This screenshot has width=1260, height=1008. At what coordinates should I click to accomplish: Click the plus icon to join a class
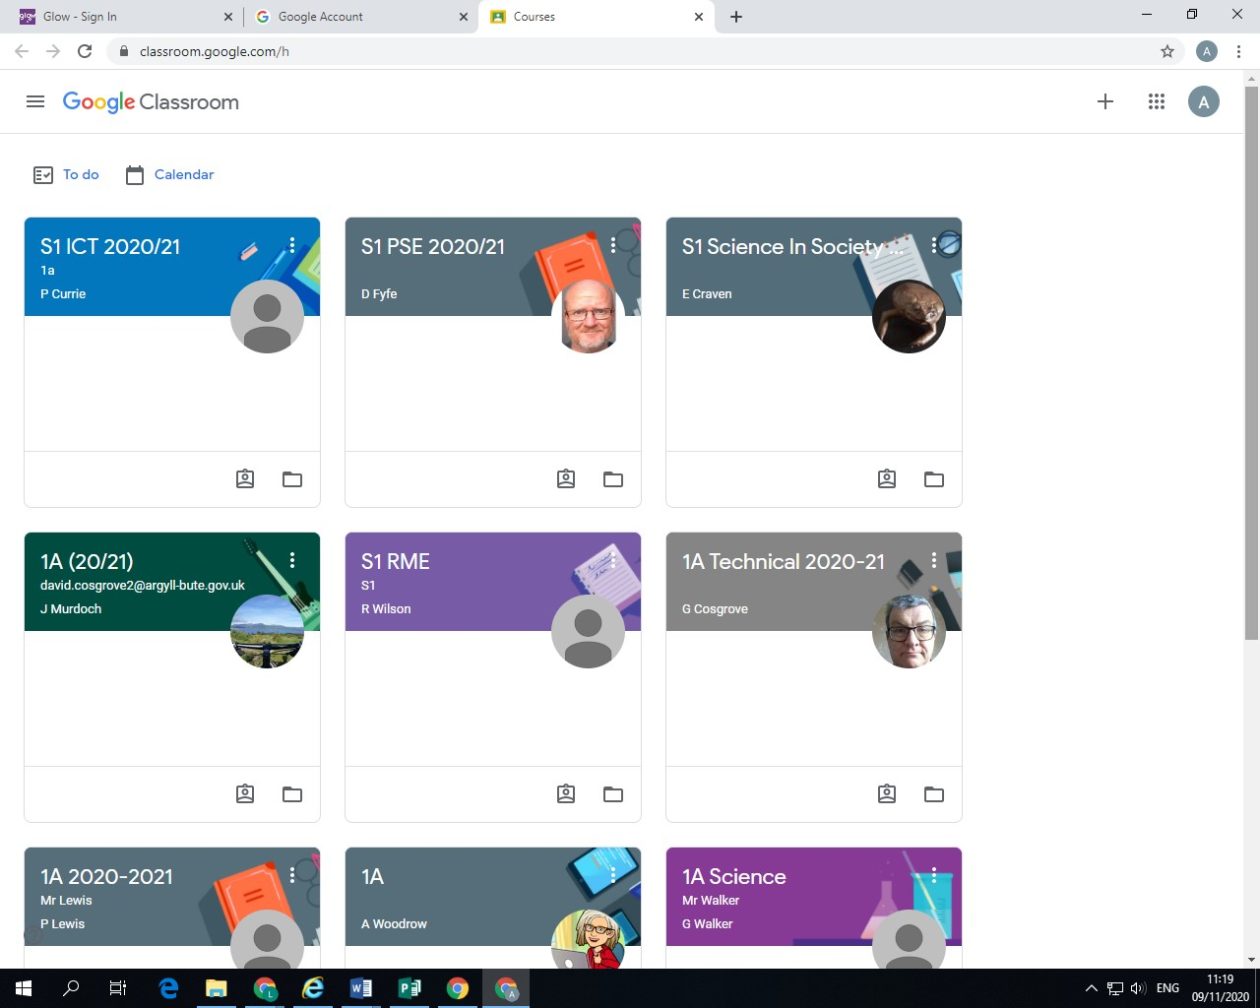coord(1105,101)
